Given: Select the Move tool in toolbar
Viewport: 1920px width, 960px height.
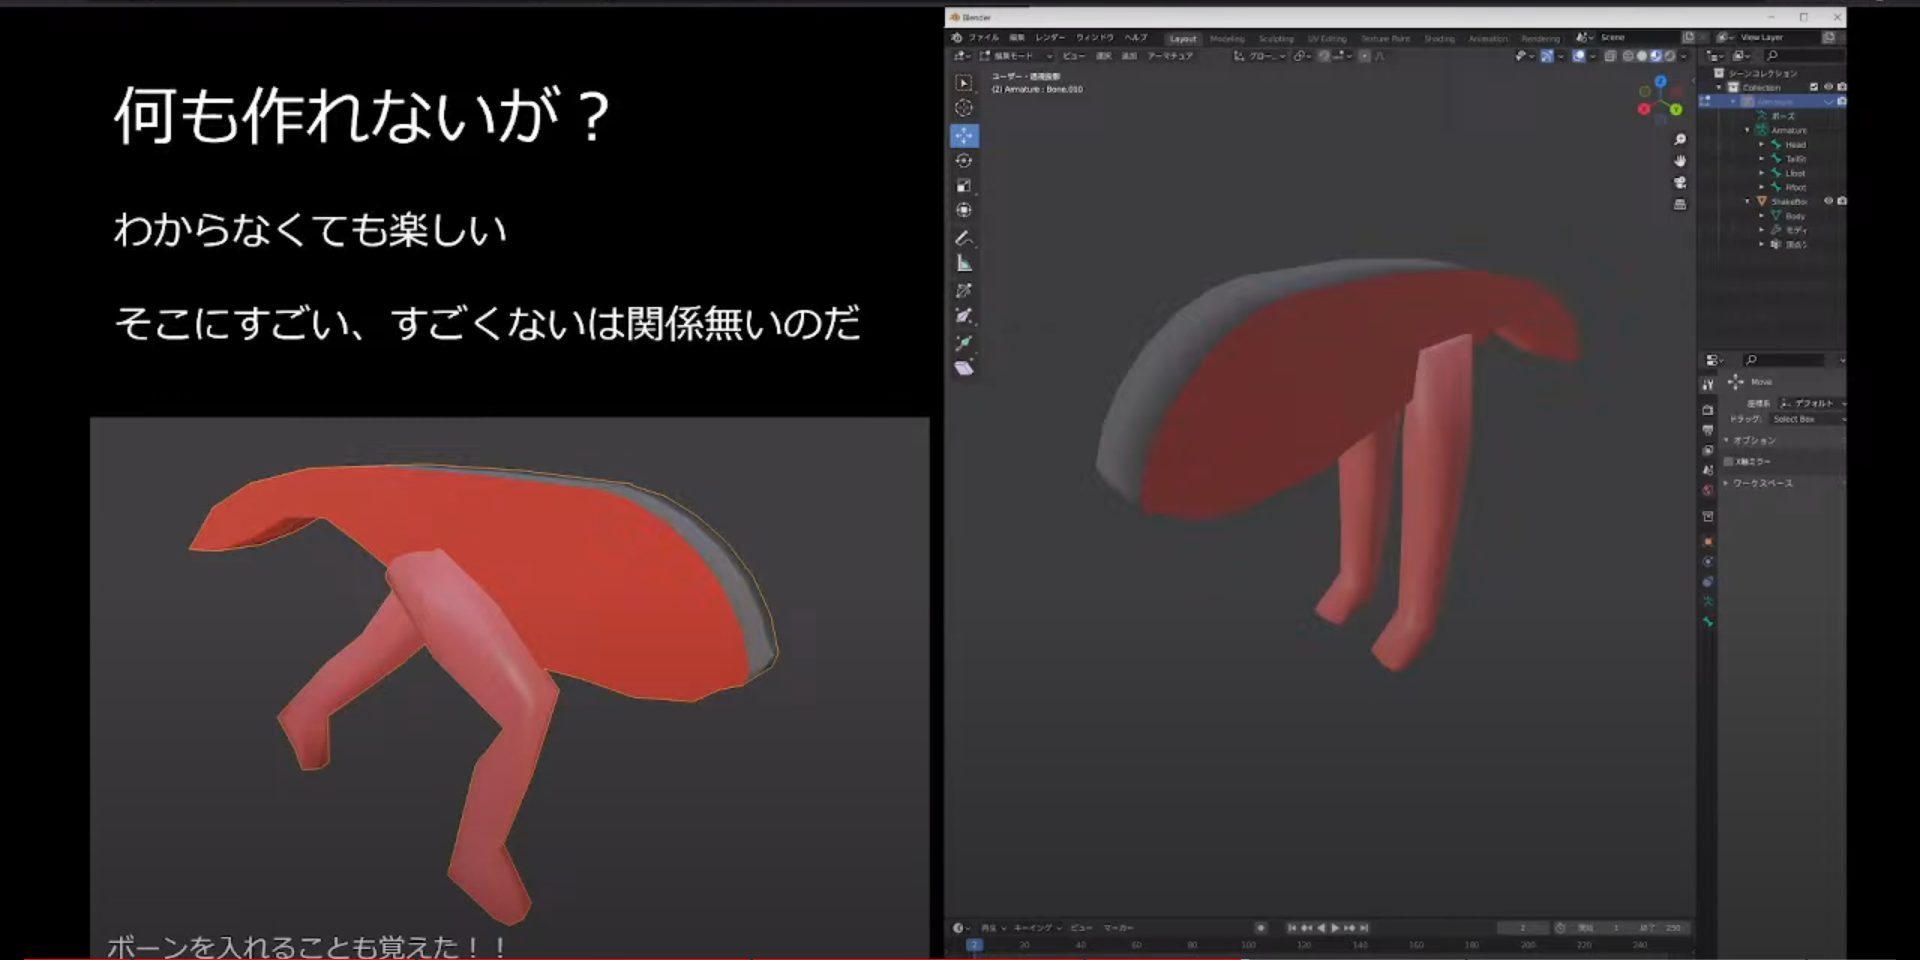Looking at the screenshot, I should pos(964,135).
